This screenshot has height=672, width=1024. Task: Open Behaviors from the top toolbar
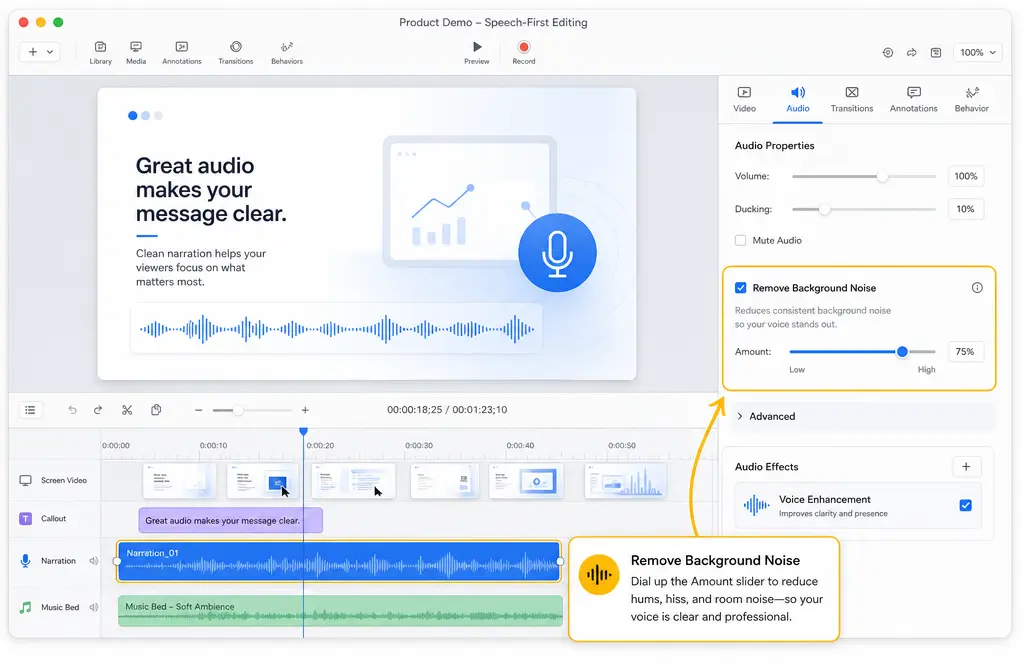[x=287, y=52]
